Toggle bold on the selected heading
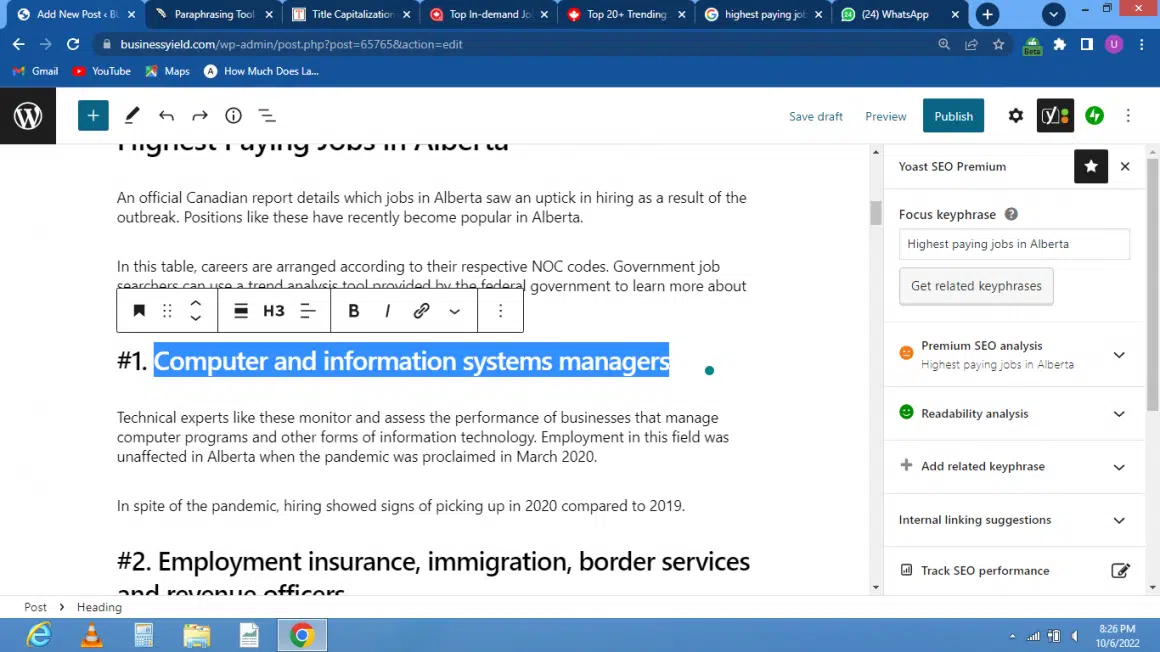The image size is (1160, 652). [x=353, y=311]
